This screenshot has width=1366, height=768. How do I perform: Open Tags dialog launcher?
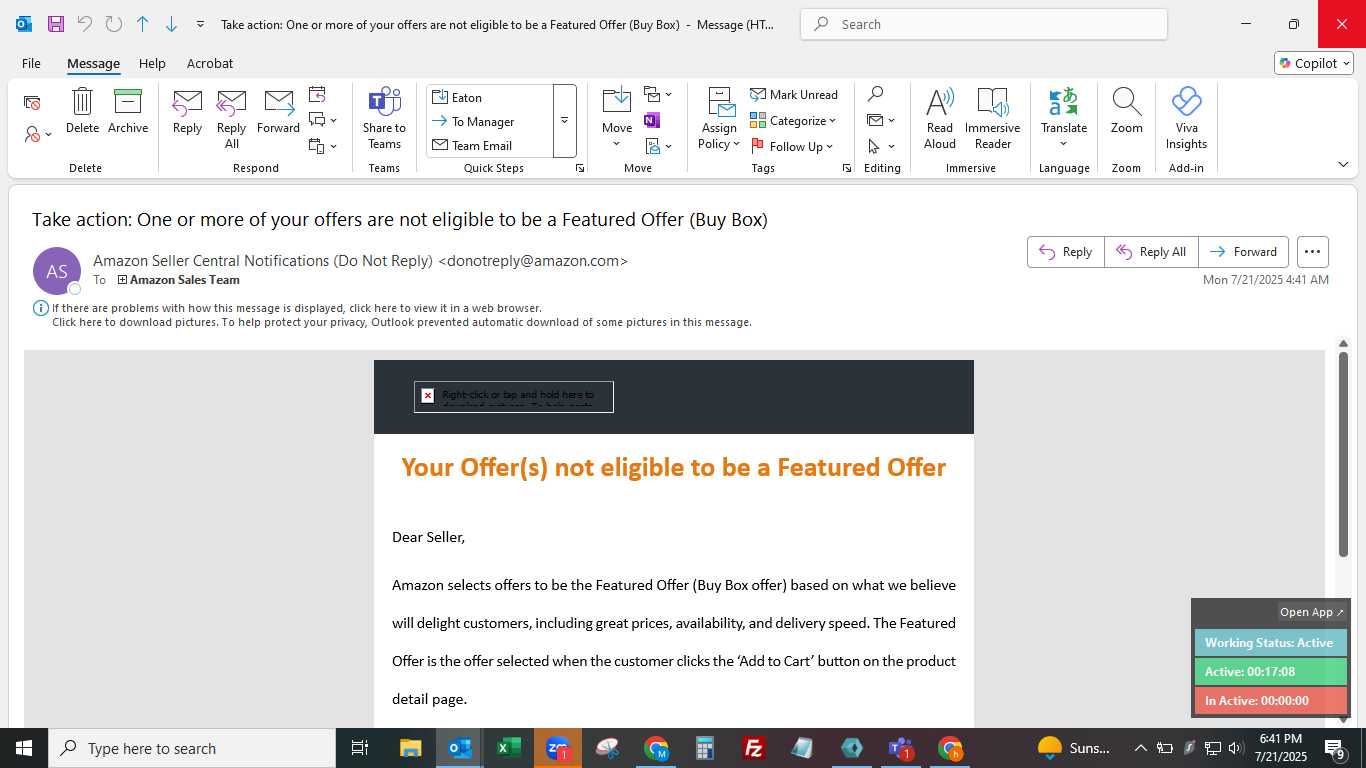[847, 168]
